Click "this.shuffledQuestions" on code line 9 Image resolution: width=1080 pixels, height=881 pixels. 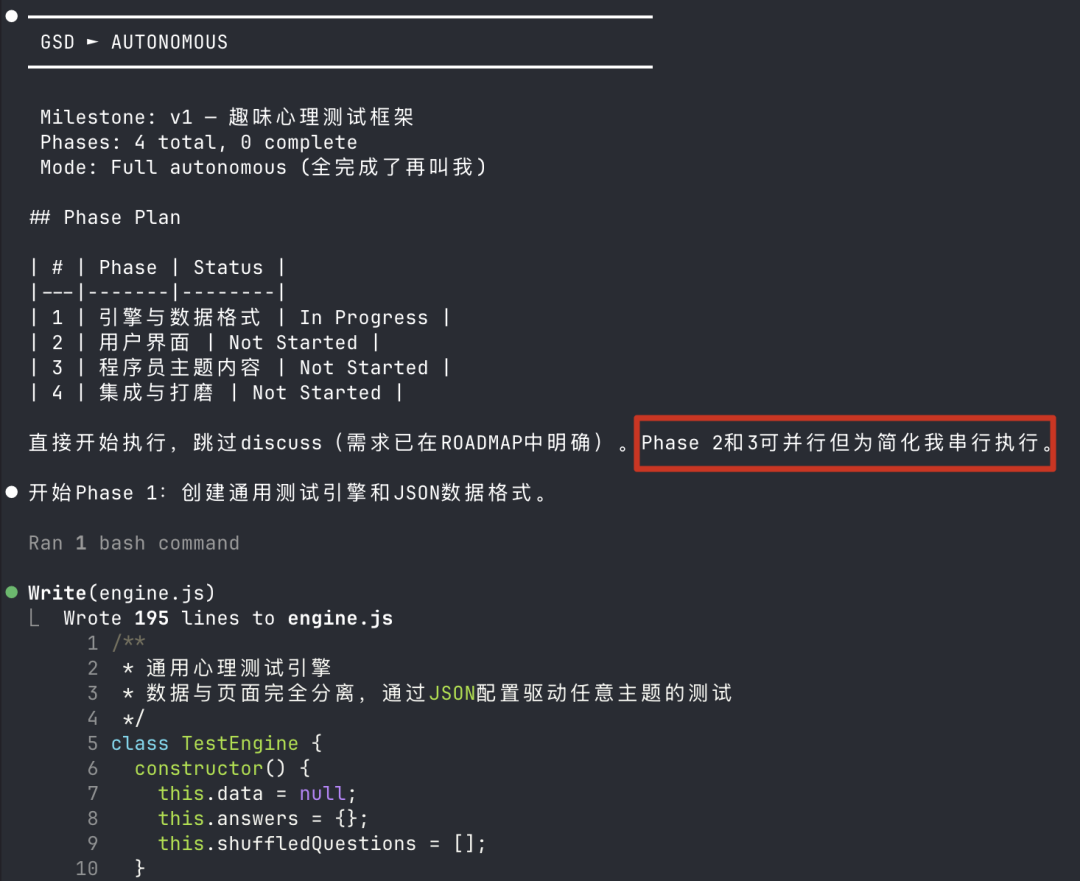[x=288, y=843]
